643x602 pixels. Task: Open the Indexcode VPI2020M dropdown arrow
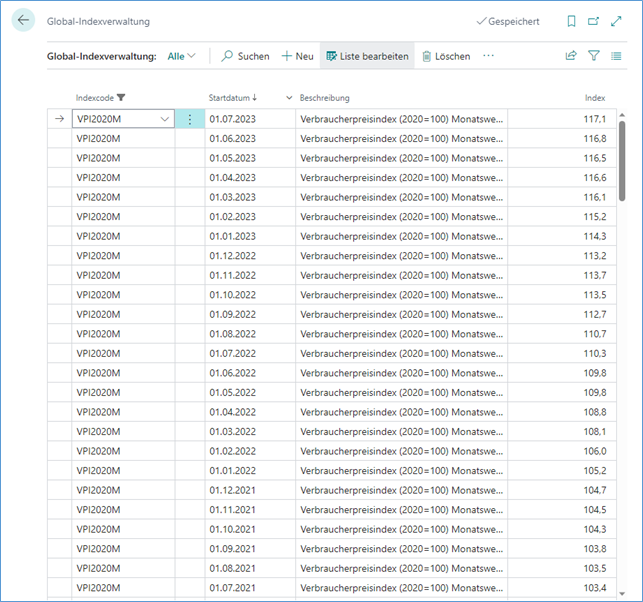click(x=164, y=119)
